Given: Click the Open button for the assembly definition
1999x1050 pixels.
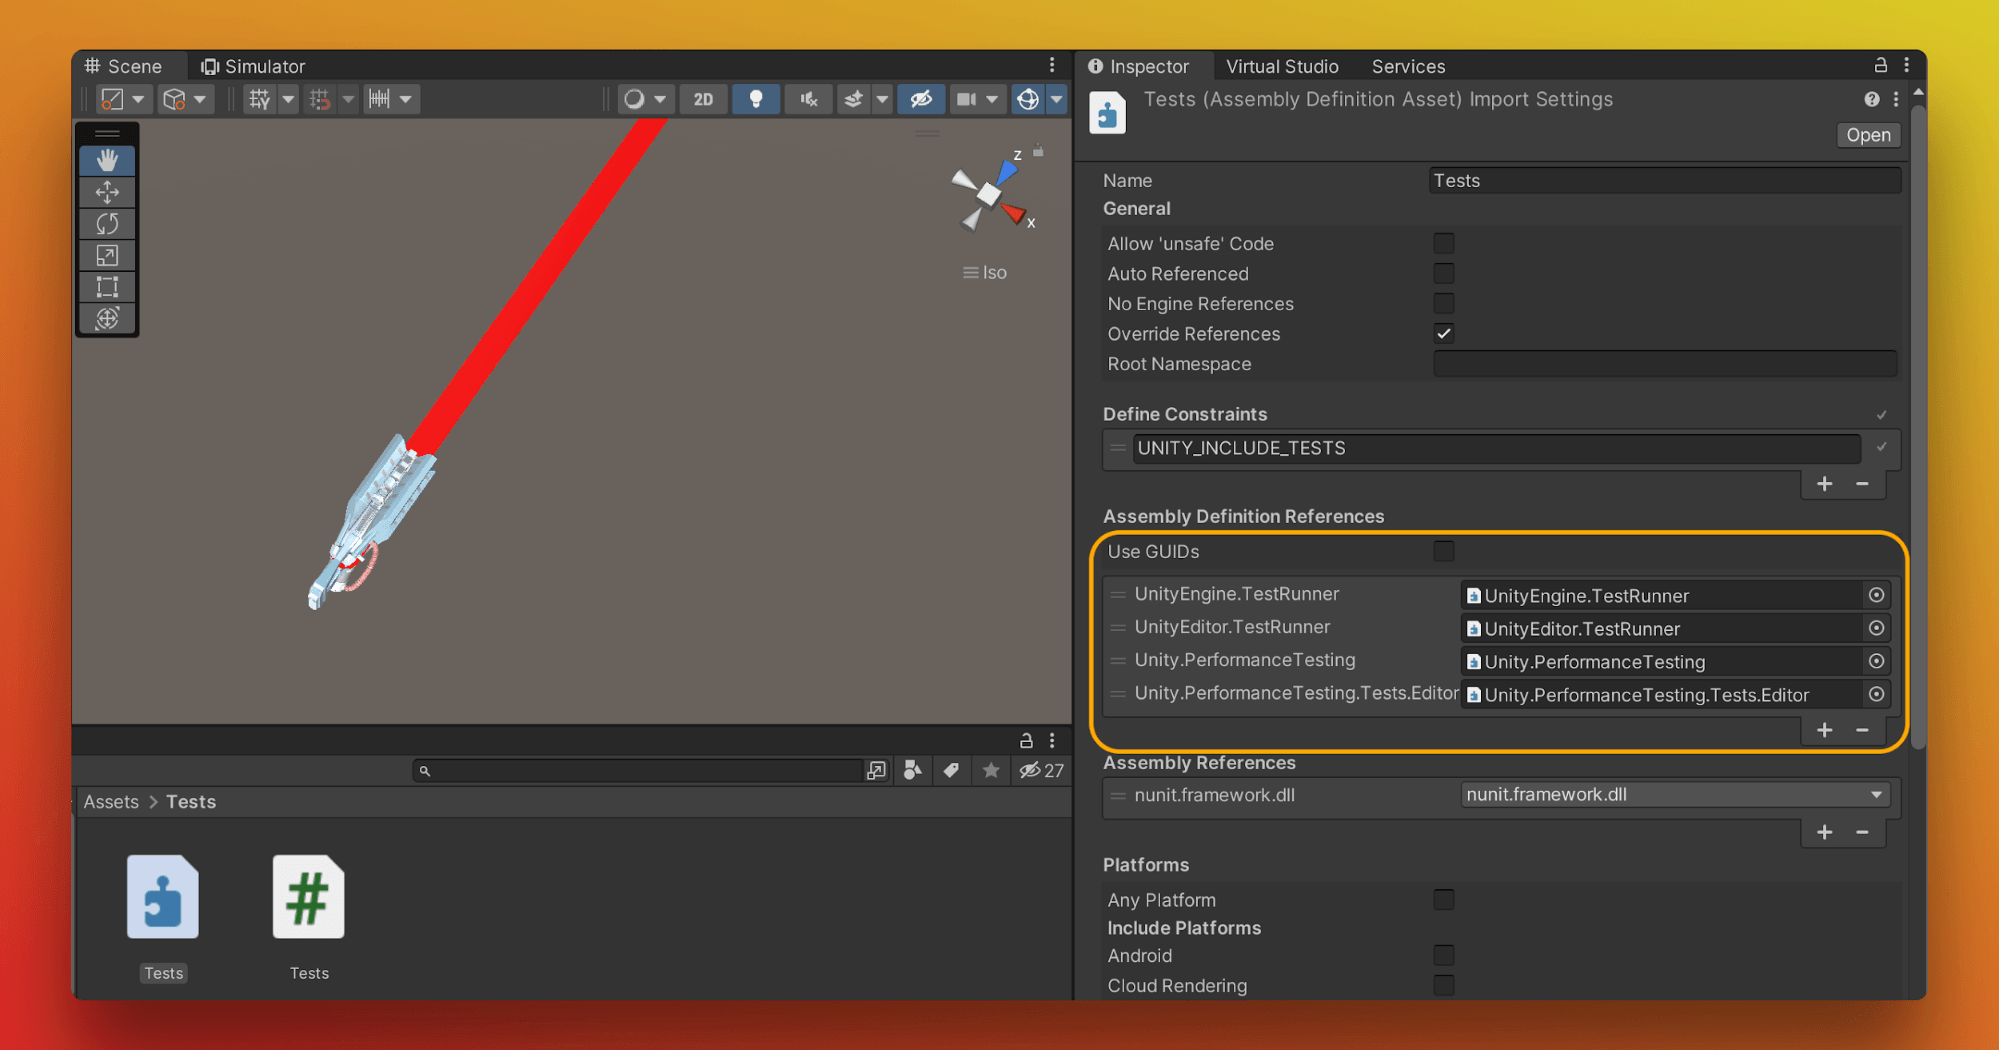Looking at the screenshot, I should click(1867, 134).
